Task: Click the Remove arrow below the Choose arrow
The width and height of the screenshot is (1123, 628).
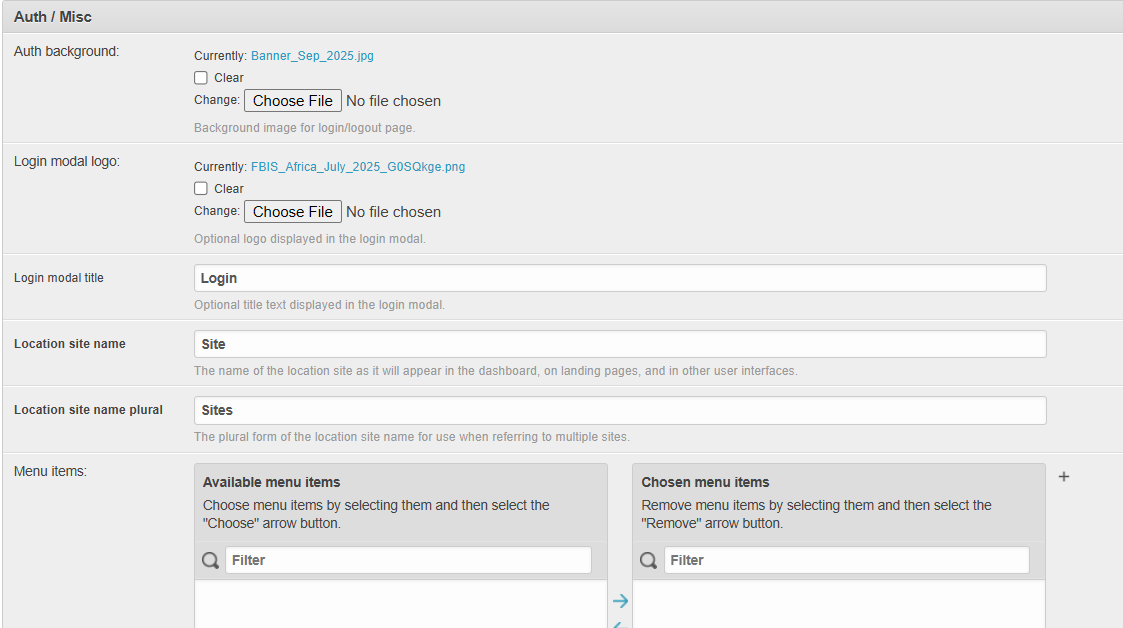Action: pyautogui.click(x=620, y=625)
